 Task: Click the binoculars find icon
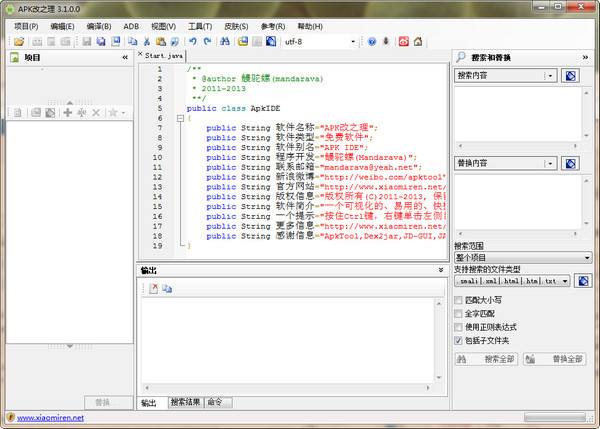point(225,41)
